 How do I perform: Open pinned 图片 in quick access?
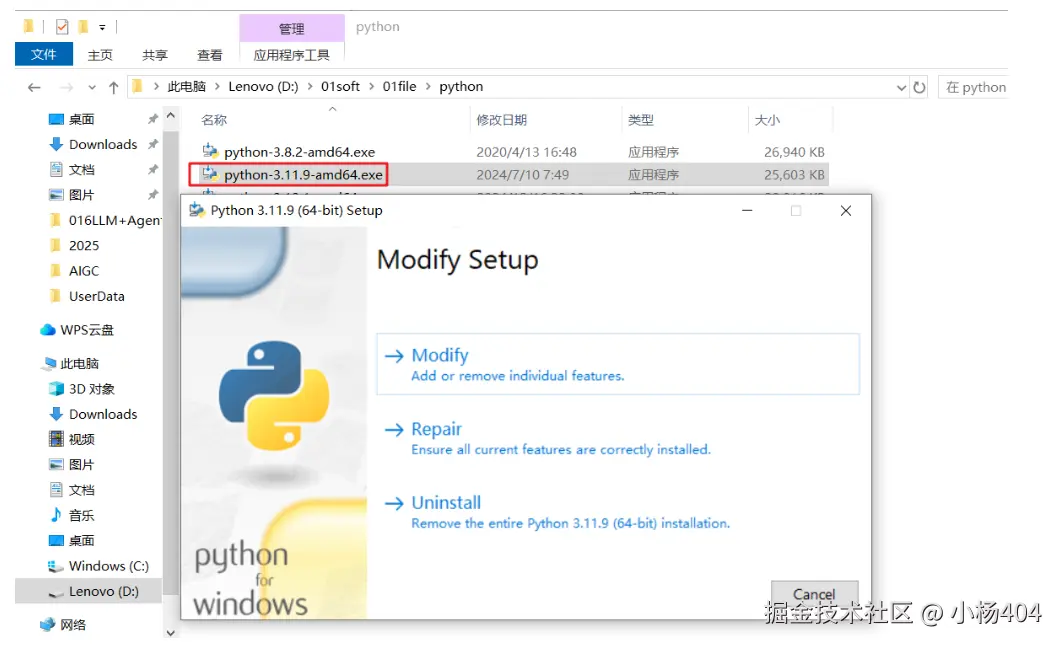[x=81, y=195]
